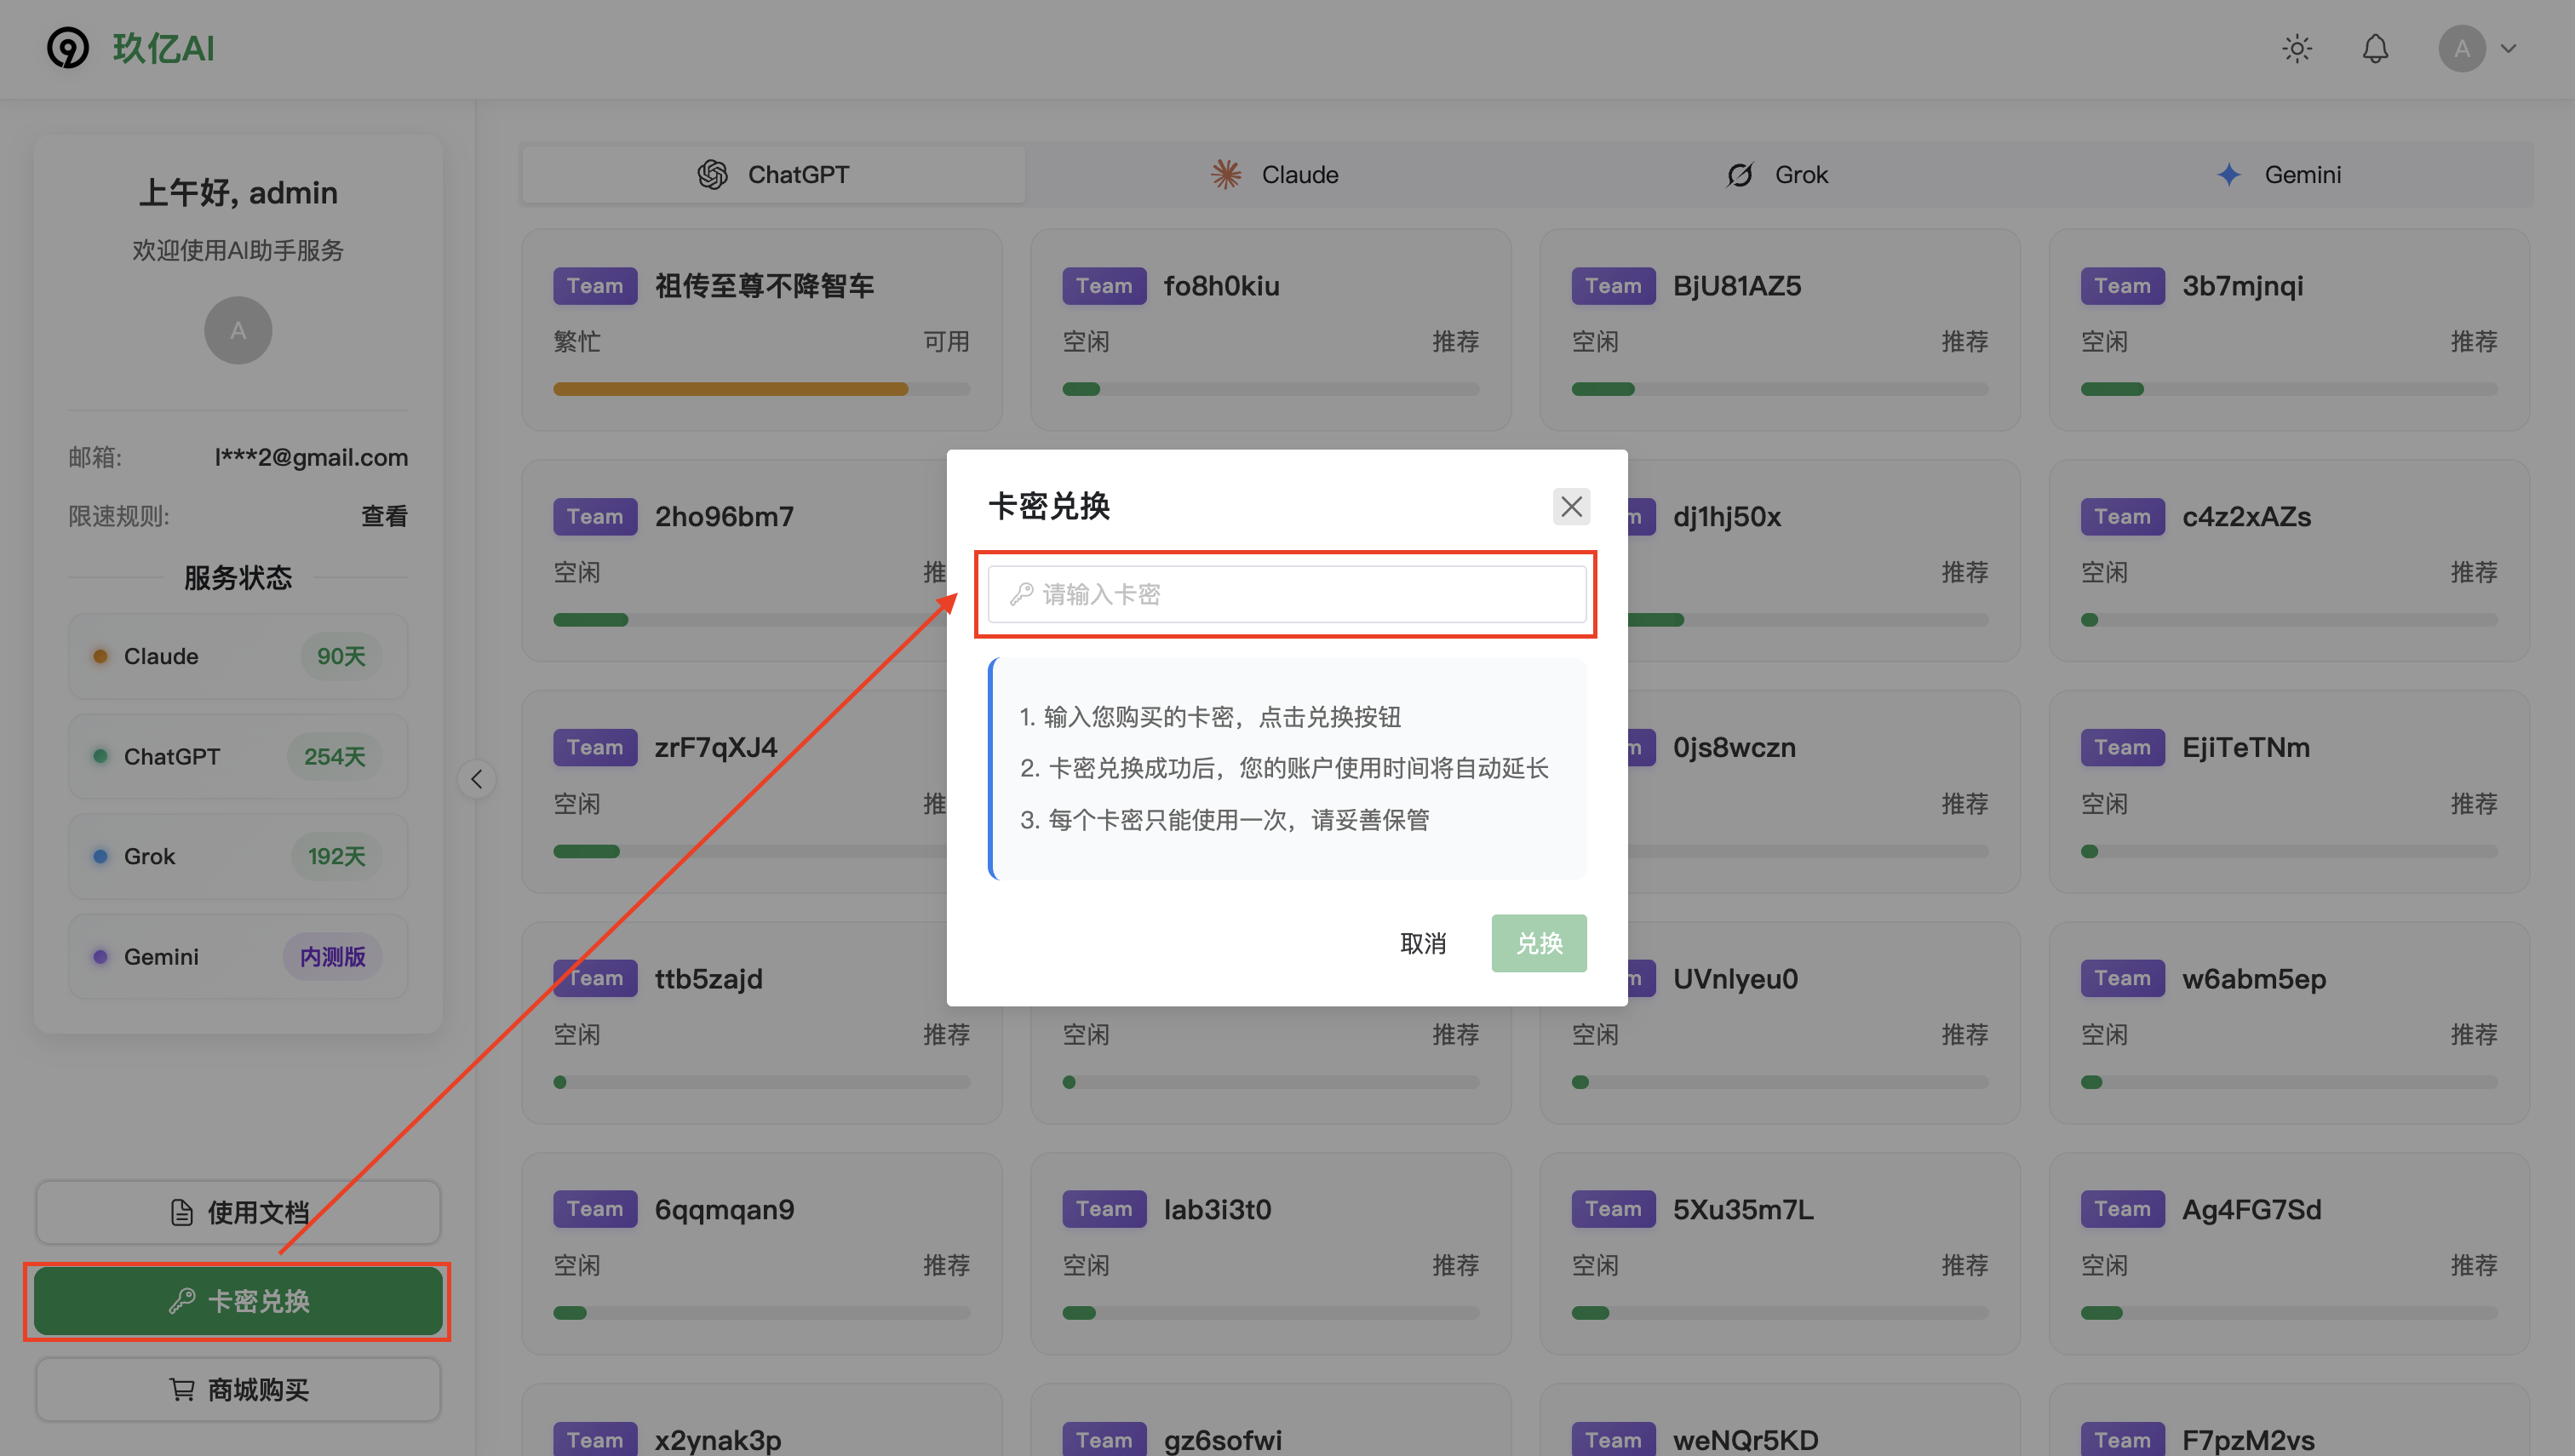Close the 卡密兑换 dialog with X
The width and height of the screenshot is (2575, 1456).
pos(1571,506)
